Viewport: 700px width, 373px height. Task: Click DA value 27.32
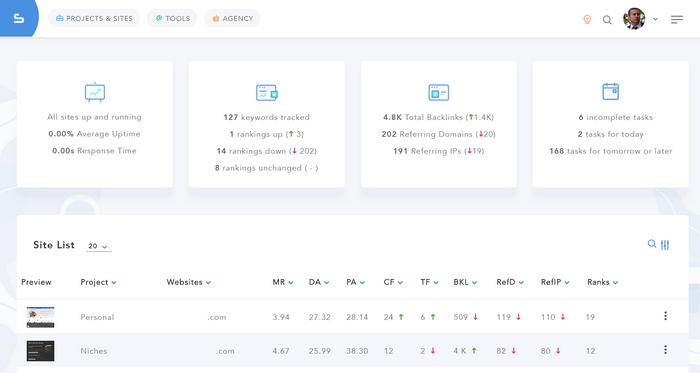click(x=320, y=317)
